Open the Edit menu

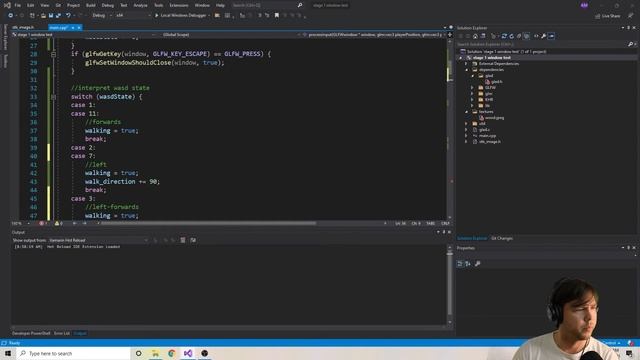click(x=31, y=5)
